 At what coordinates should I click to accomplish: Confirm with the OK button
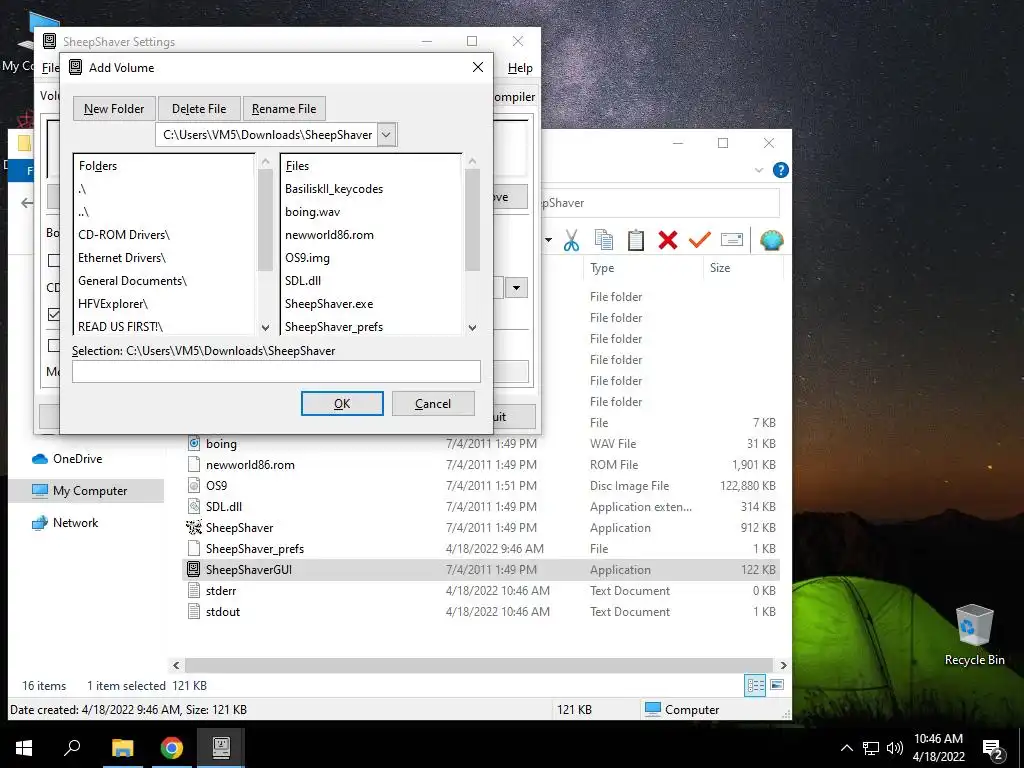[x=342, y=404]
